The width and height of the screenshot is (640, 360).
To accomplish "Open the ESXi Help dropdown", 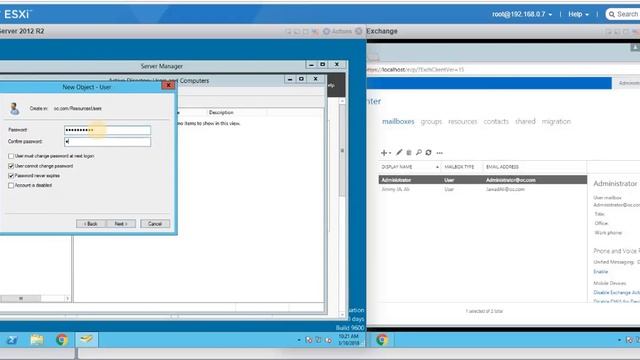I will pos(578,14).
